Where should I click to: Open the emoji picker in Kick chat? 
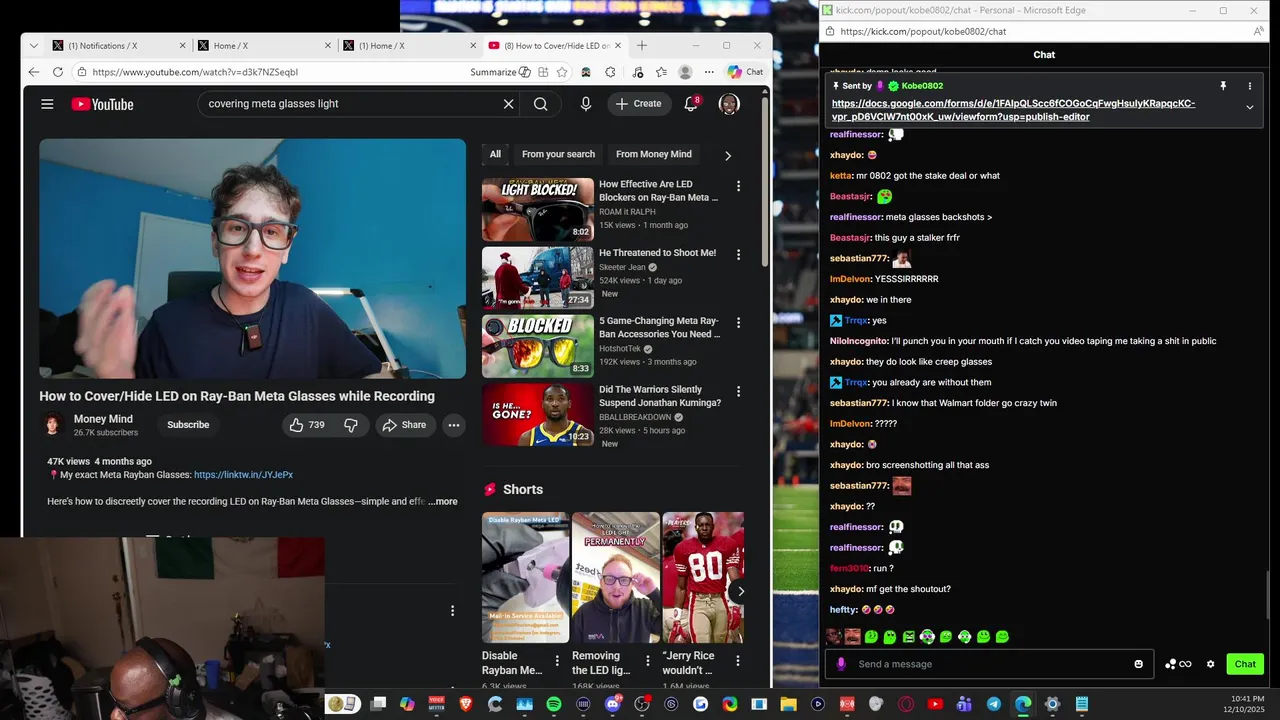(1138, 664)
